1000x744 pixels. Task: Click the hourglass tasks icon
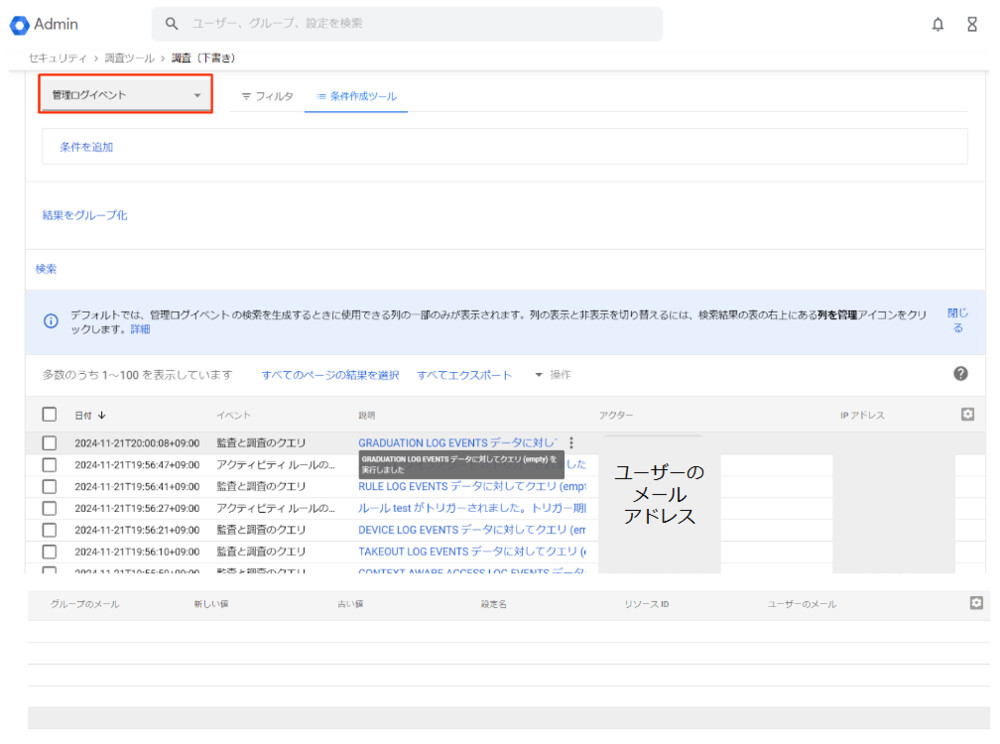pyautogui.click(x=972, y=24)
